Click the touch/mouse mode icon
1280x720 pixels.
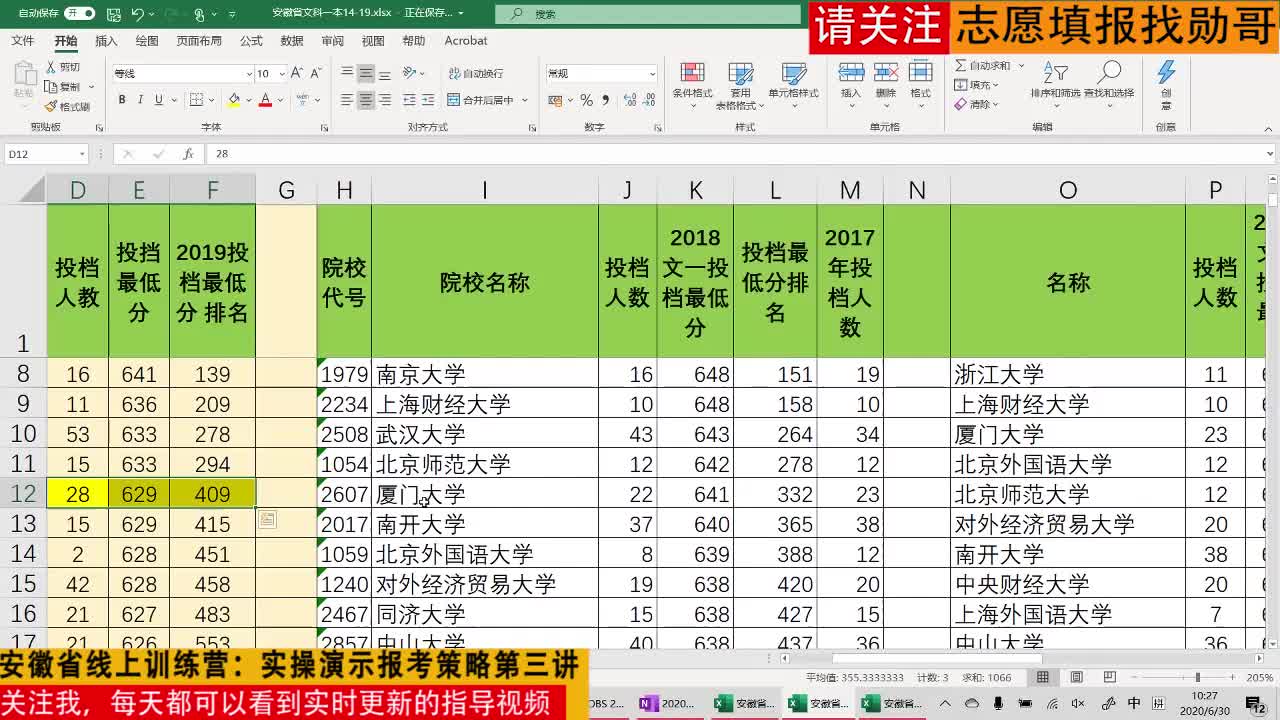click(200, 14)
